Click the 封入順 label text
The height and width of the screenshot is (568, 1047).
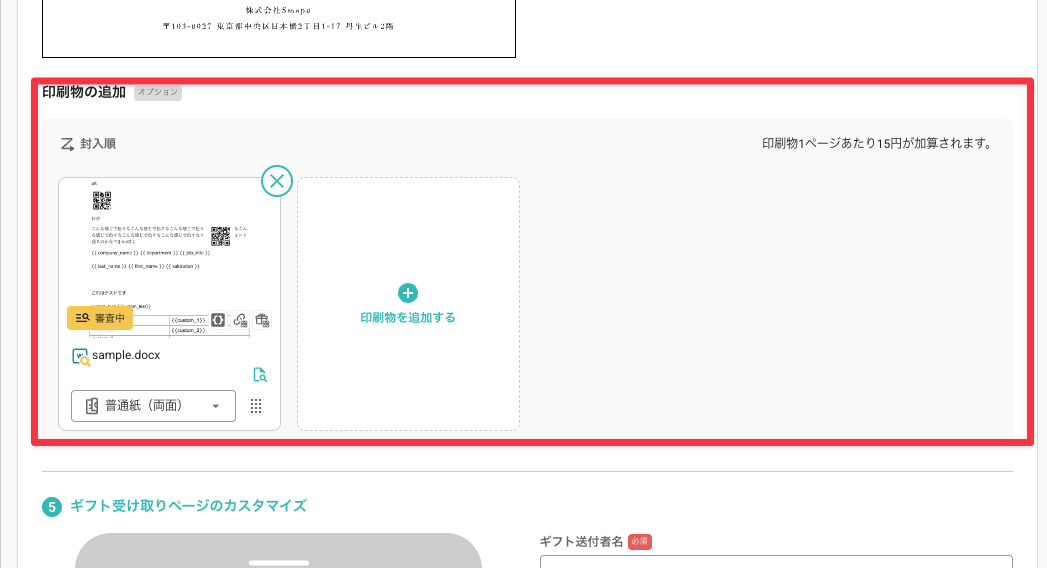coord(98,144)
